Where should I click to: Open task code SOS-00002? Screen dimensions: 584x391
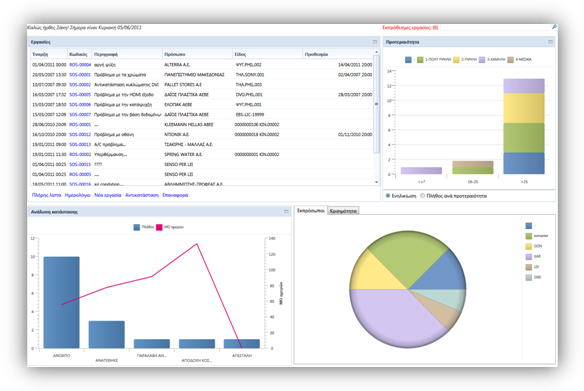pos(80,85)
